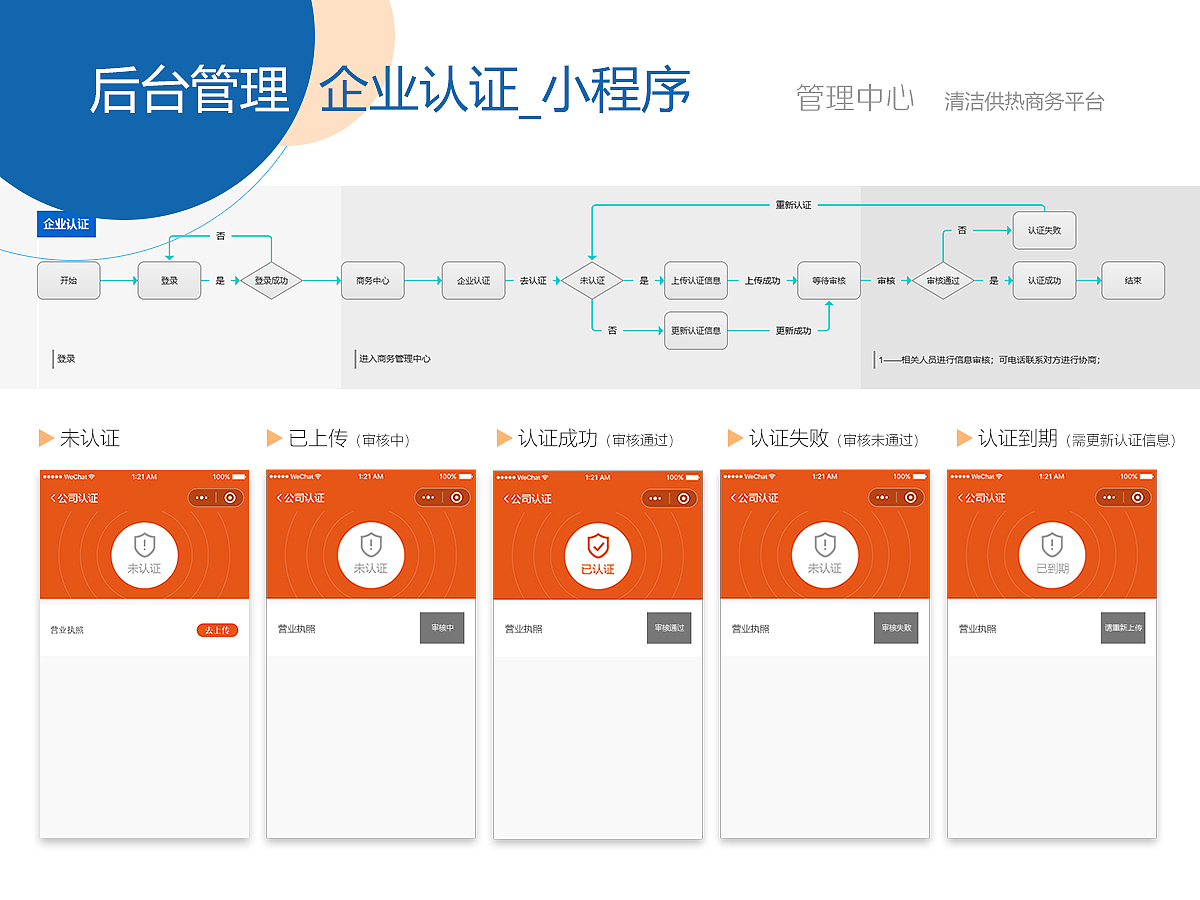
Task: Click the 管理中心 header text
Action: click(855, 98)
